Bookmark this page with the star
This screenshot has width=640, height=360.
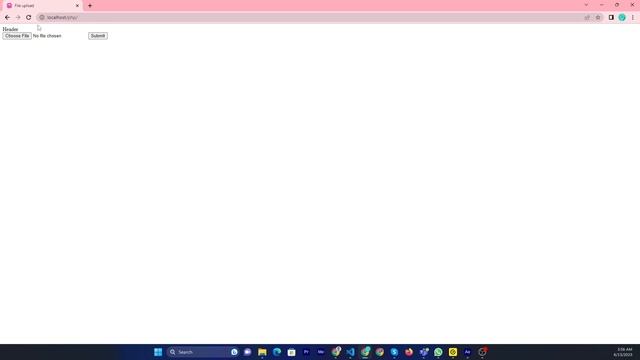[x=598, y=18]
